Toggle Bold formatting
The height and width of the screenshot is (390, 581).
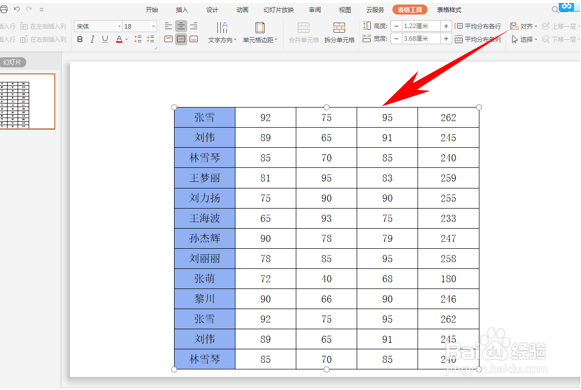[80, 39]
